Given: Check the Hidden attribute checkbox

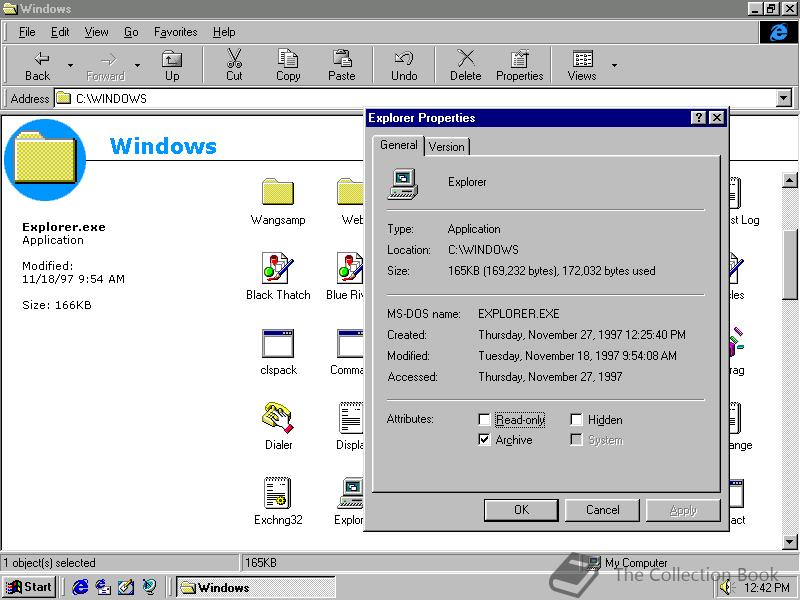Looking at the screenshot, I should point(576,419).
